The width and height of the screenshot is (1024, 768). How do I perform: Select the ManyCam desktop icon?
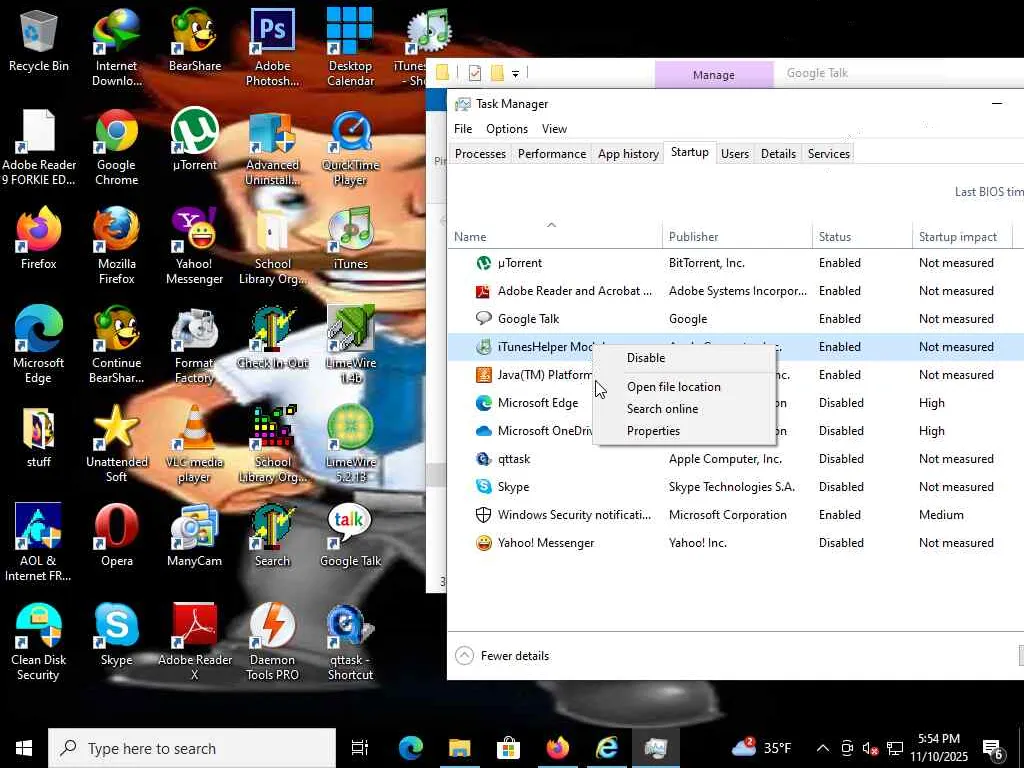pos(195,535)
